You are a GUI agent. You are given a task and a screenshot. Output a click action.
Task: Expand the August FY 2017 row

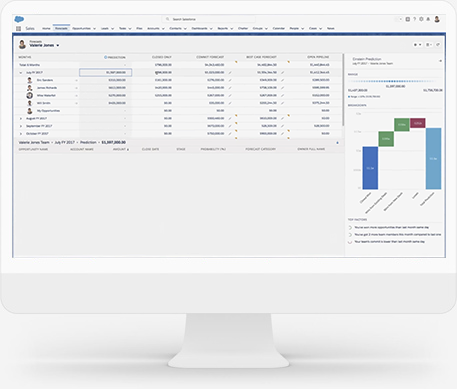coord(21,119)
